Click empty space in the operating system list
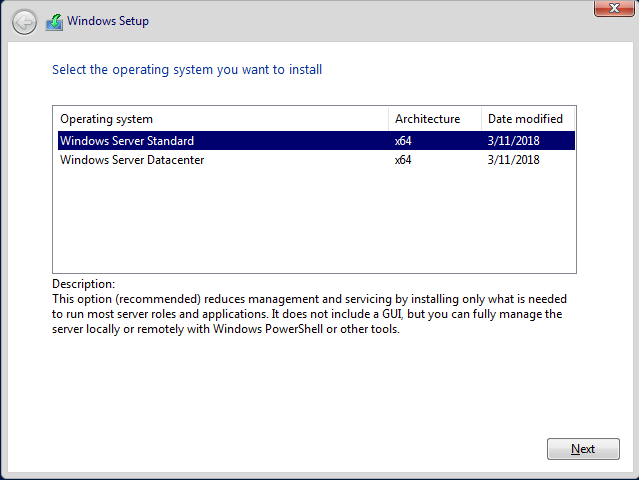Image resolution: width=639 pixels, height=480 pixels. [300, 220]
